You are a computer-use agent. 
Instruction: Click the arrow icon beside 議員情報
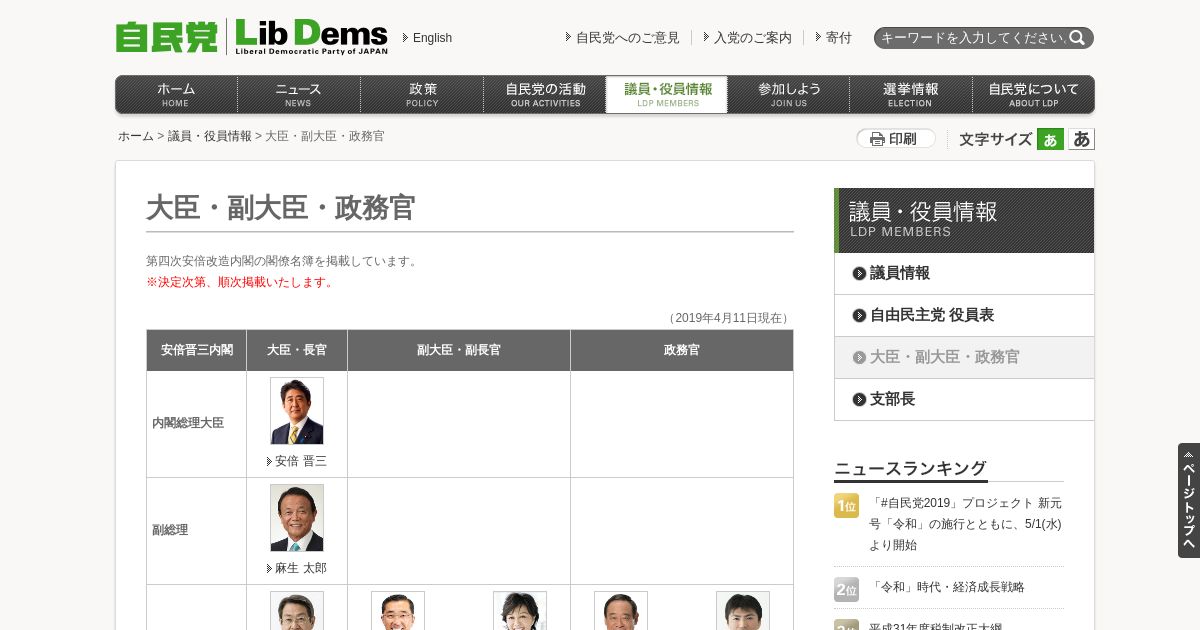(859, 273)
